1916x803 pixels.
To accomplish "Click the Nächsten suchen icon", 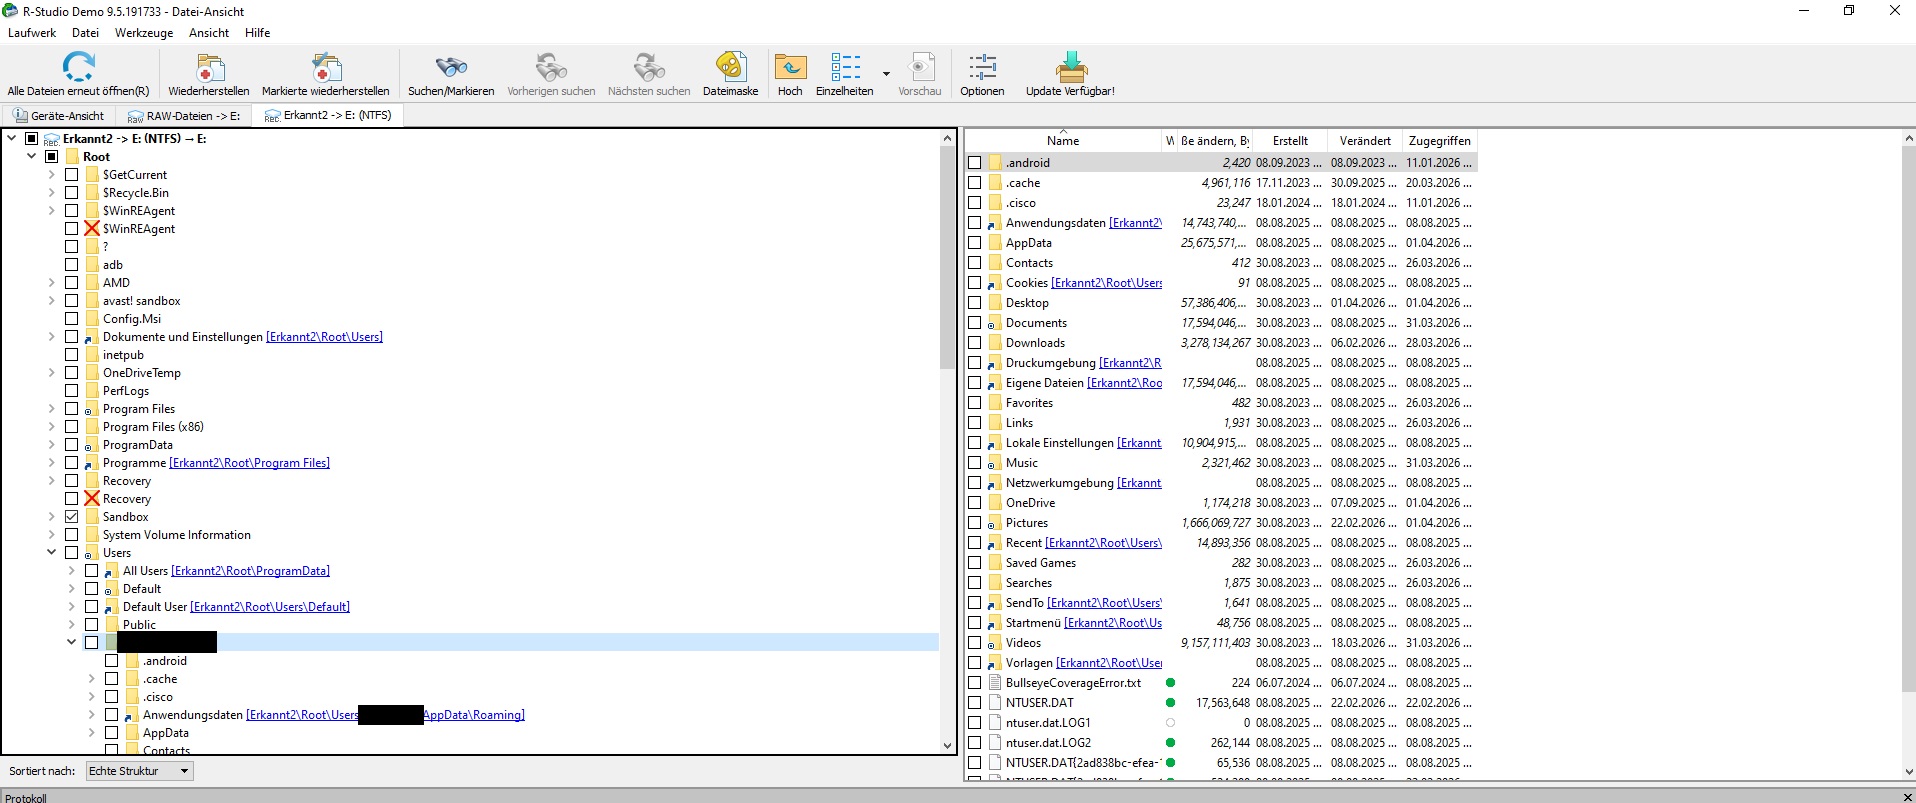I will pos(649,67).
